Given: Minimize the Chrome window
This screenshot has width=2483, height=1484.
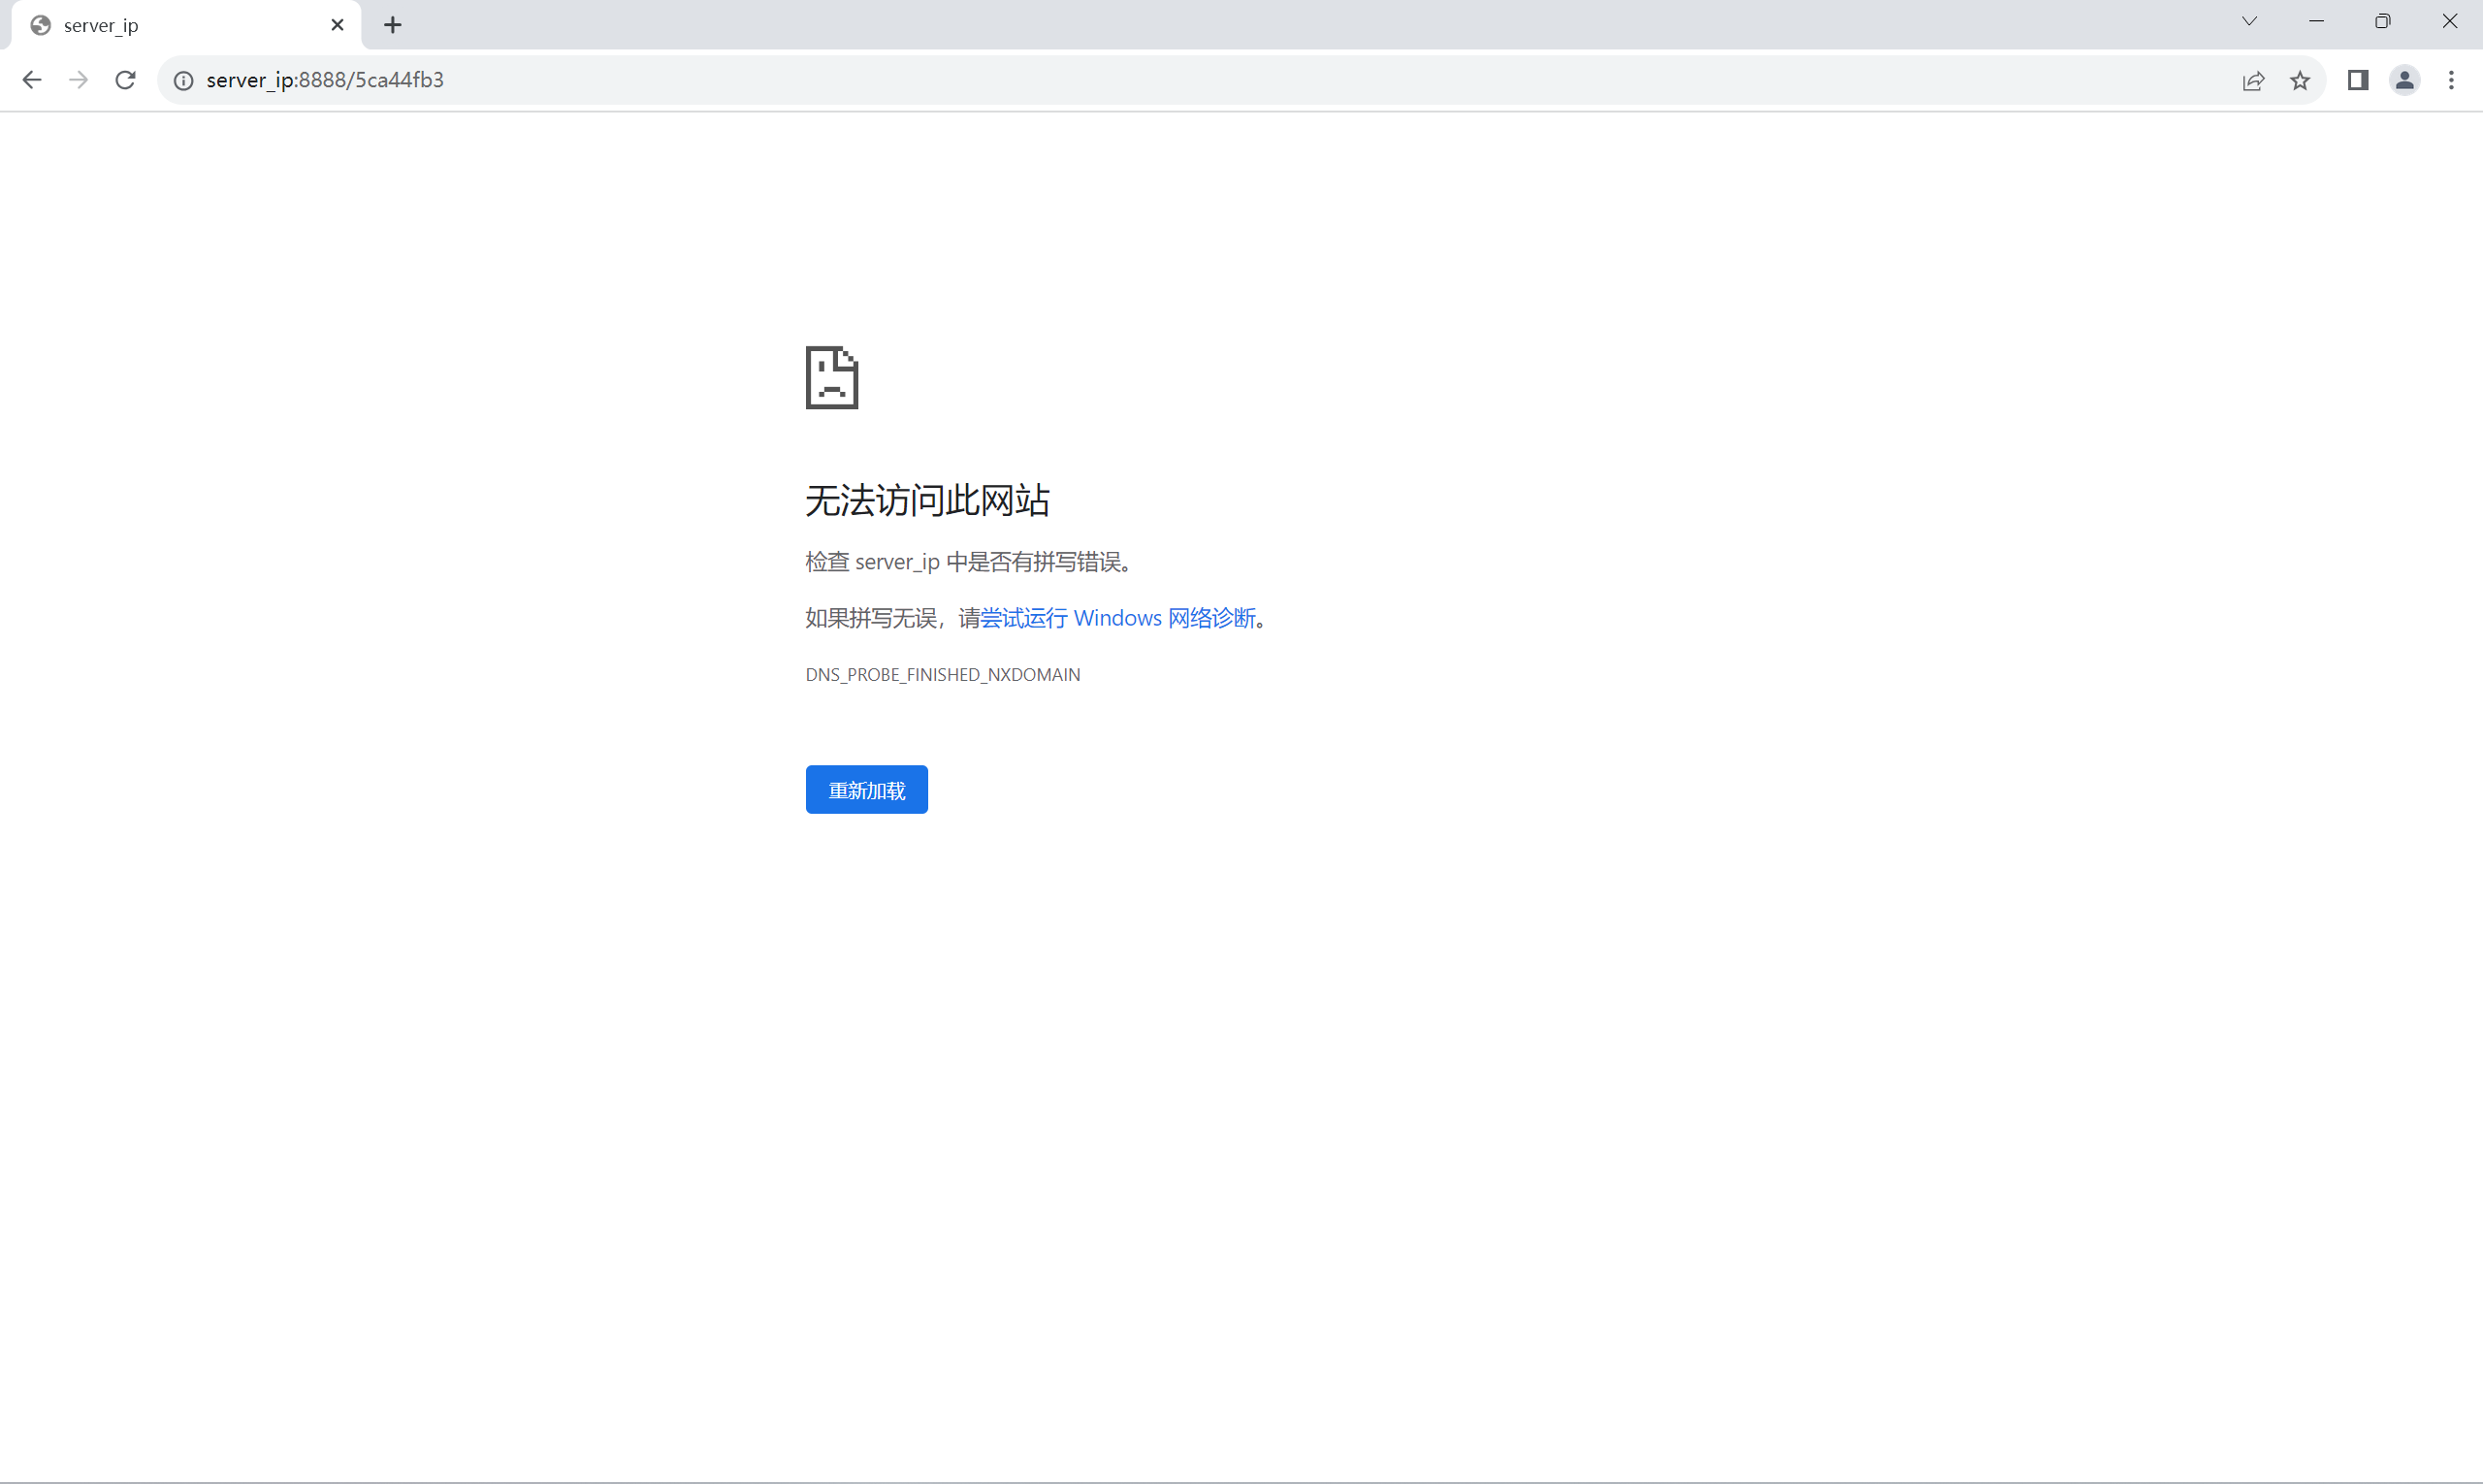Looking at the screenshot, I should (x=2316, y=21).
